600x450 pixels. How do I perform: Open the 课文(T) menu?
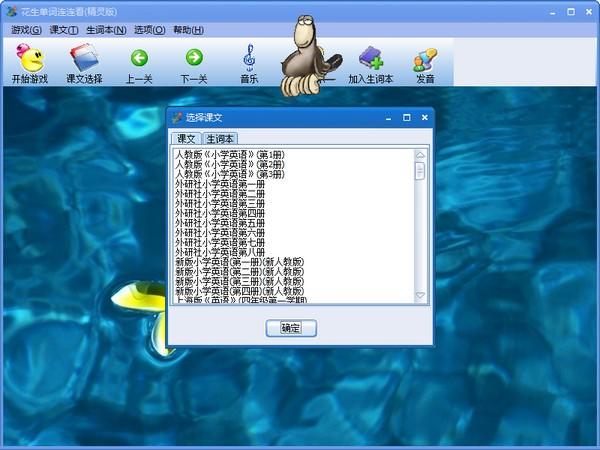click(x=64, y=30)
